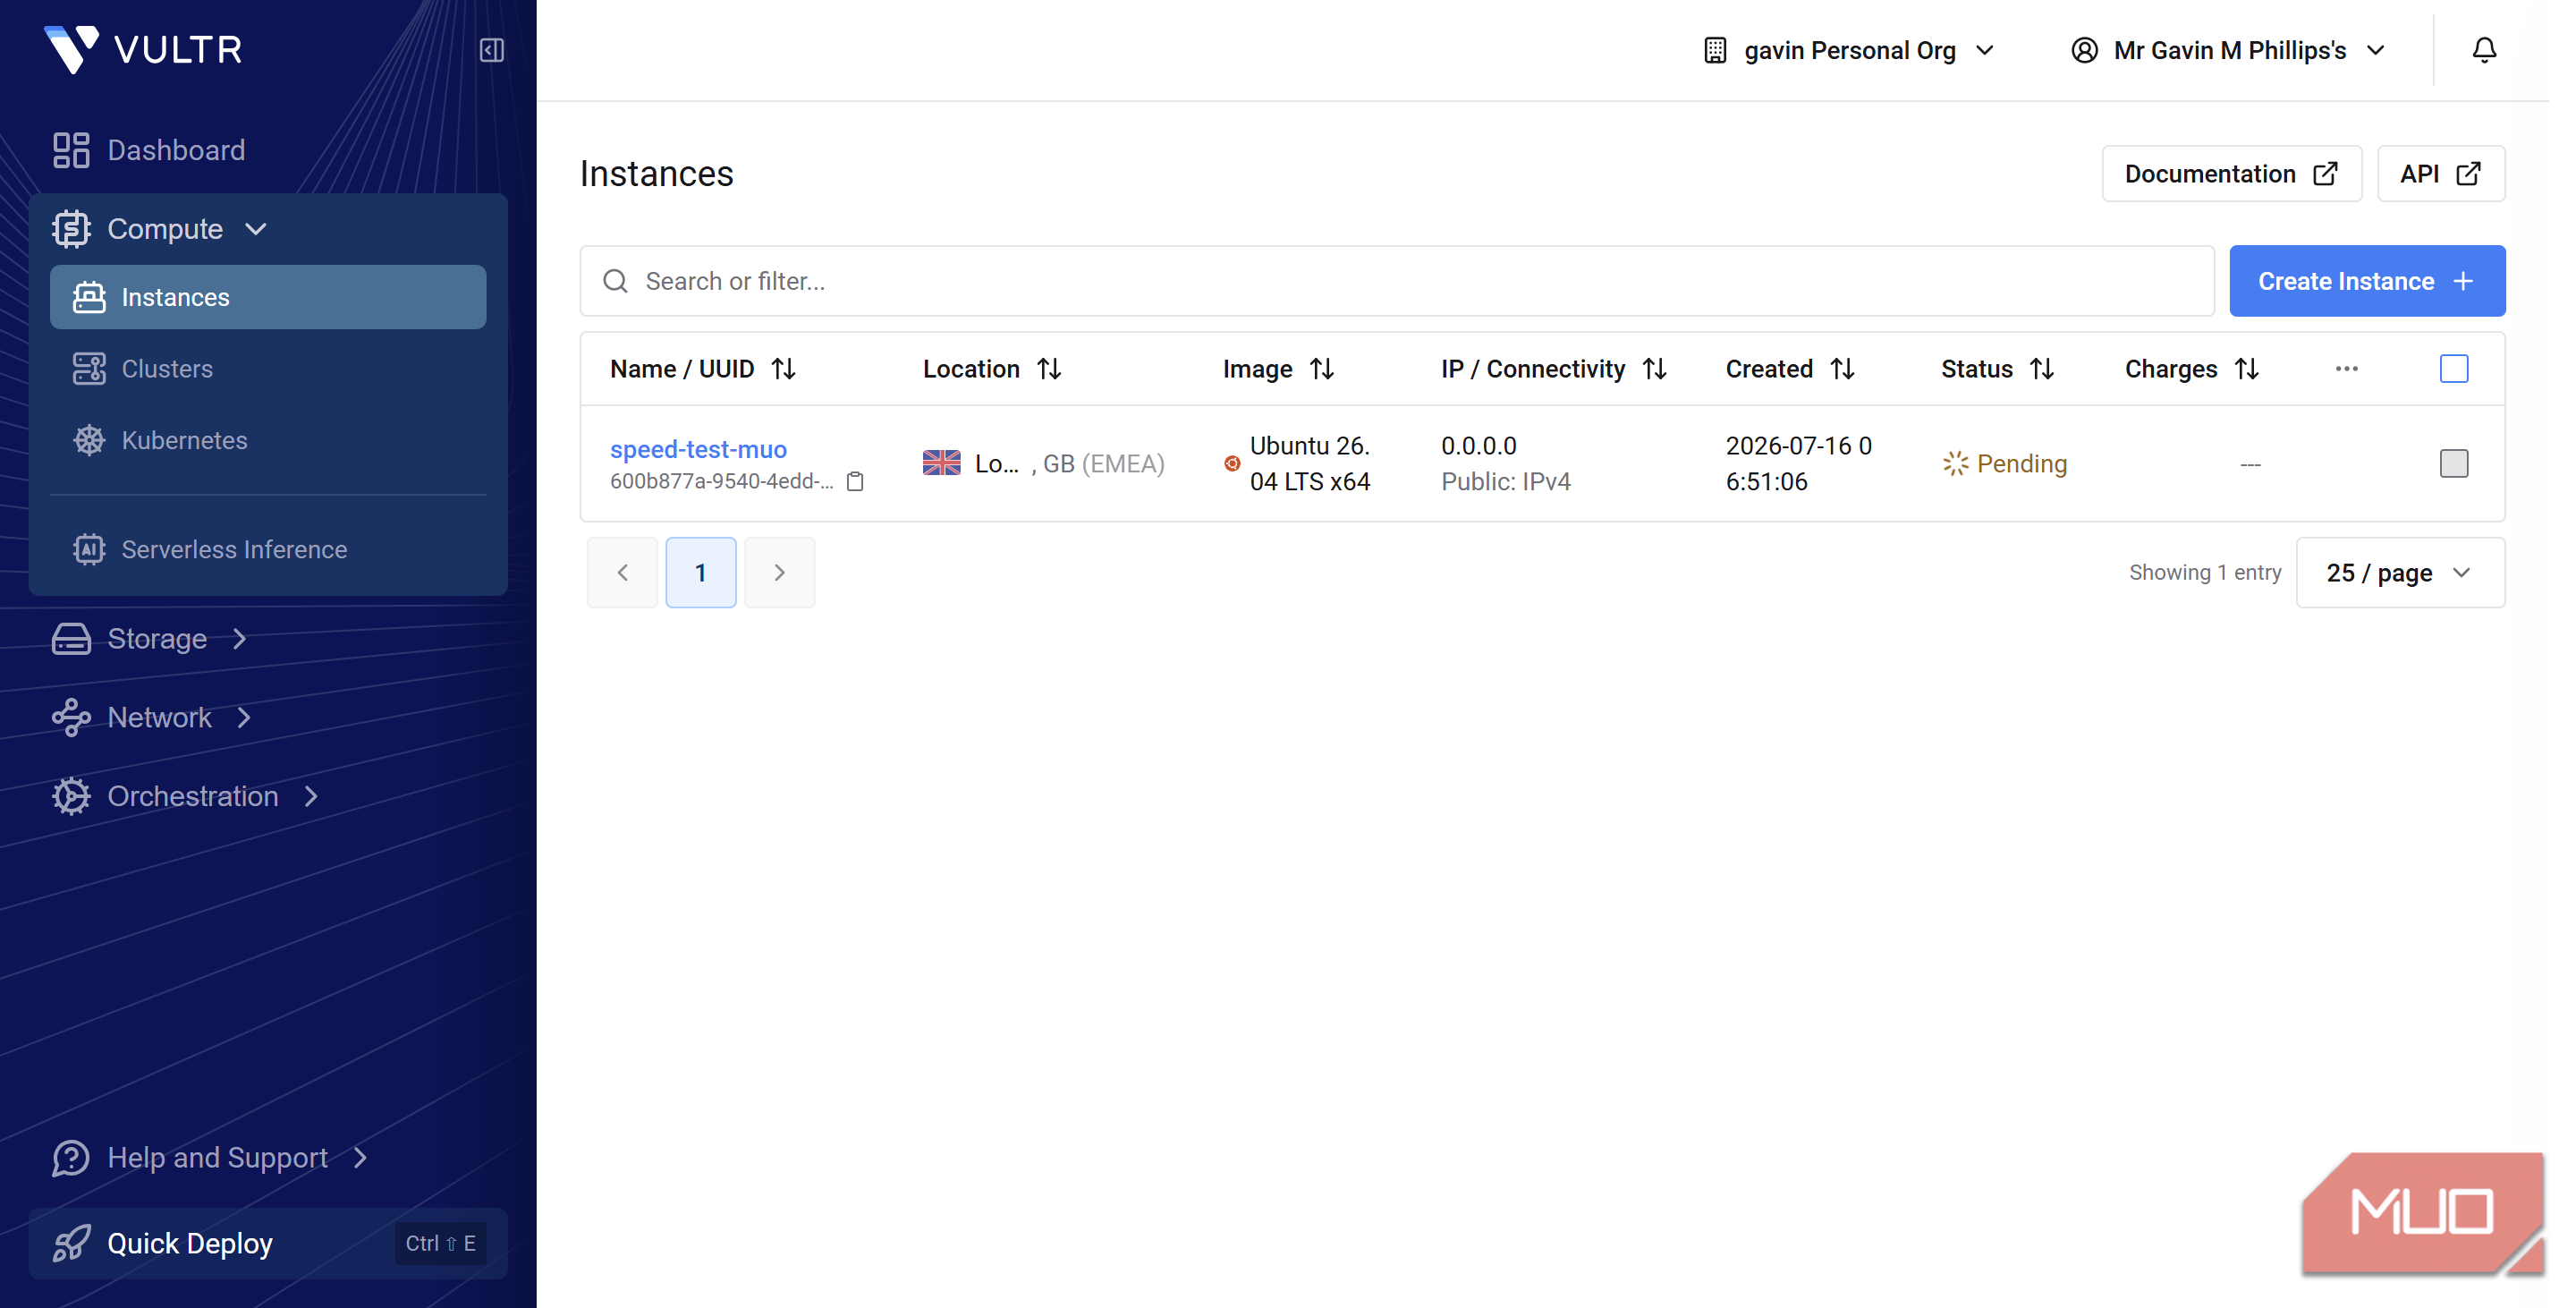2576x1308 pixels.
Task: Click the Showing 1 entry text
Action: [2205, 572]
